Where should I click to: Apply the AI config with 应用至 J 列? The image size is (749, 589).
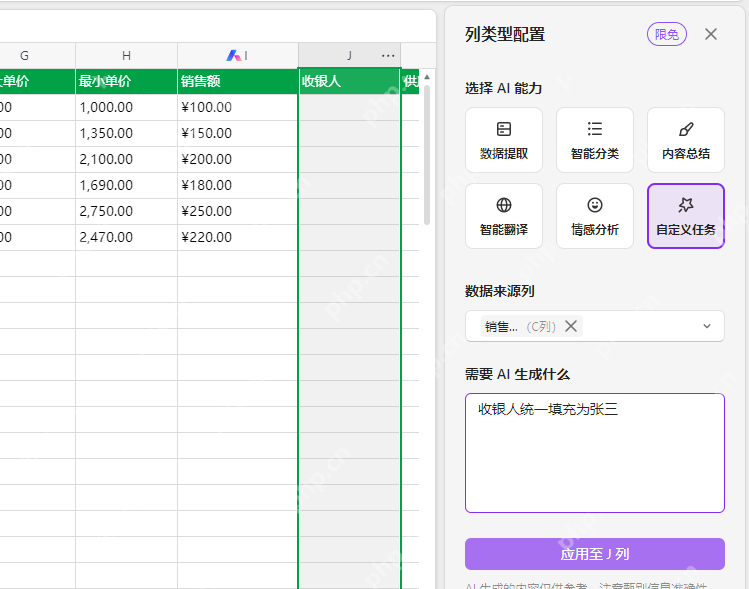pos(595,554)
